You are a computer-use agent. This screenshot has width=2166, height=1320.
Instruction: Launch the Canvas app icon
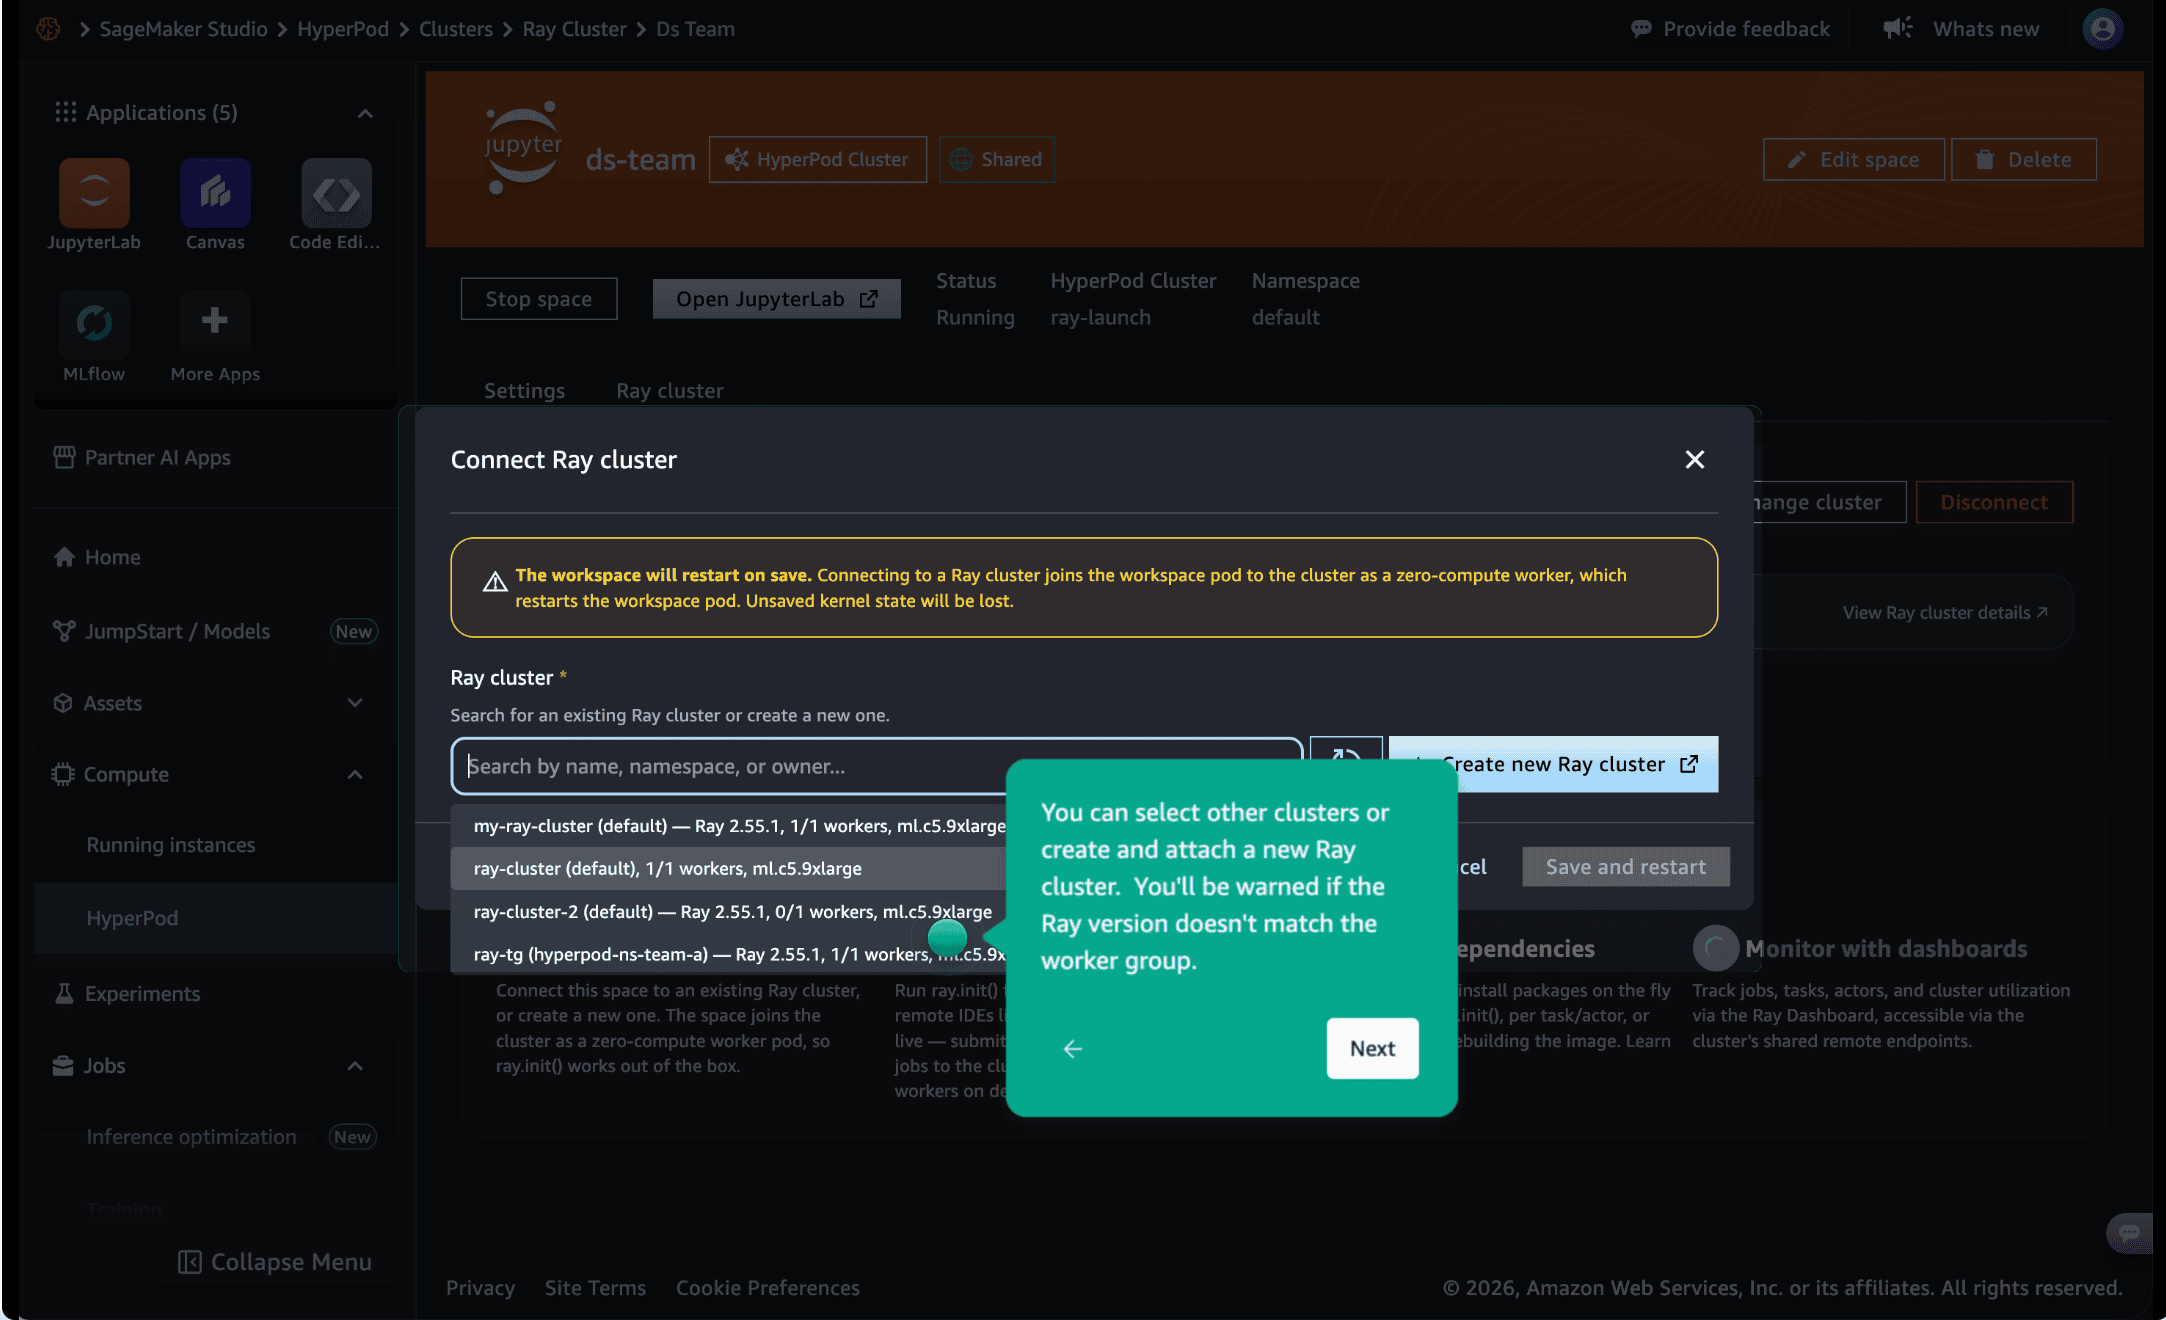click(215, 193)
